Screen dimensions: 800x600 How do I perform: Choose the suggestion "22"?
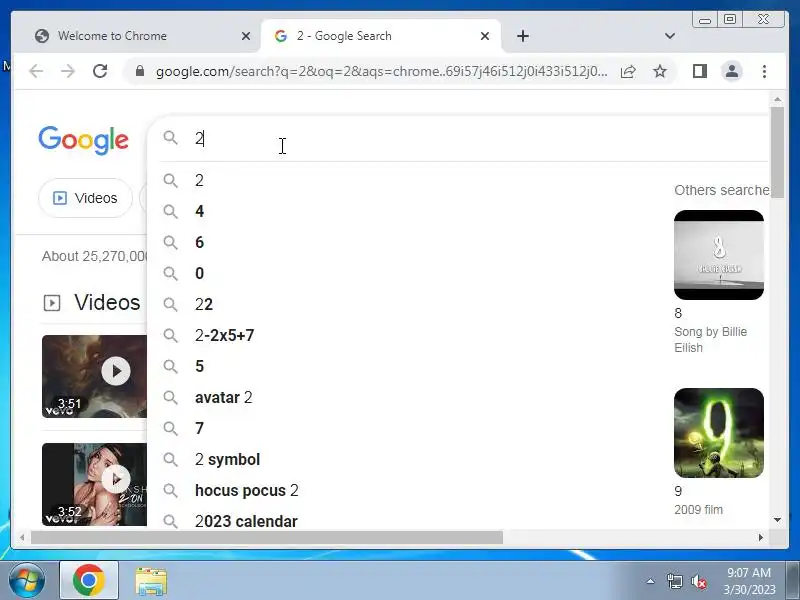coord(459,305)
